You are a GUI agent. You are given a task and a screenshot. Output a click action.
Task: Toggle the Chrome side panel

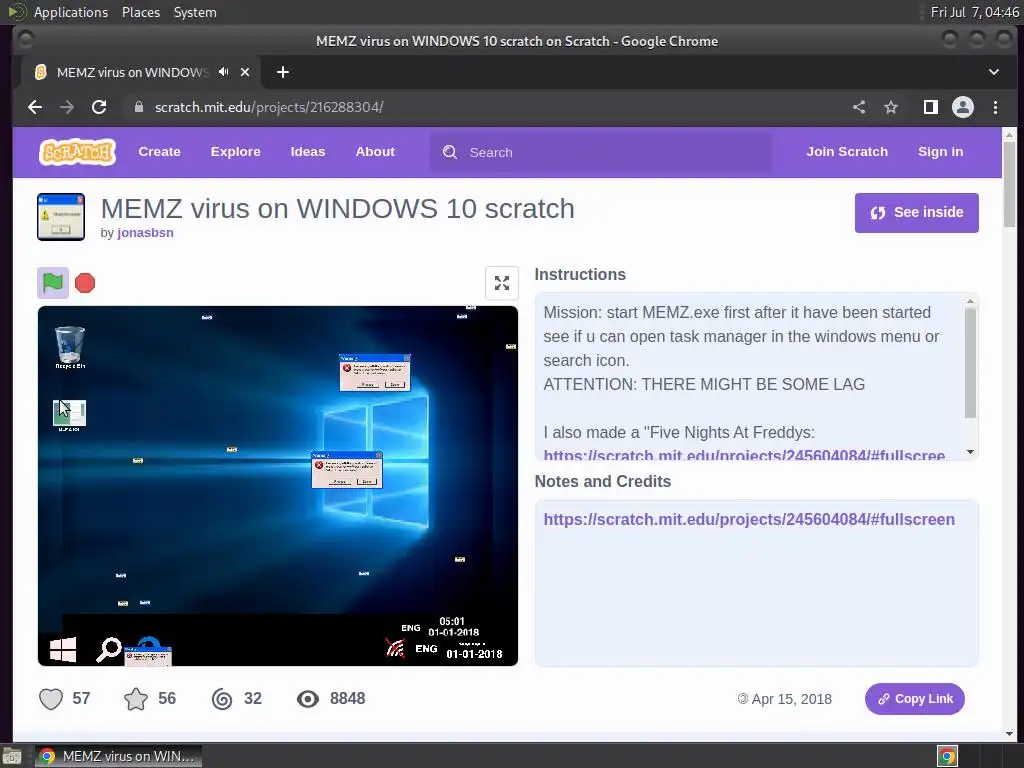click(931, 107)
